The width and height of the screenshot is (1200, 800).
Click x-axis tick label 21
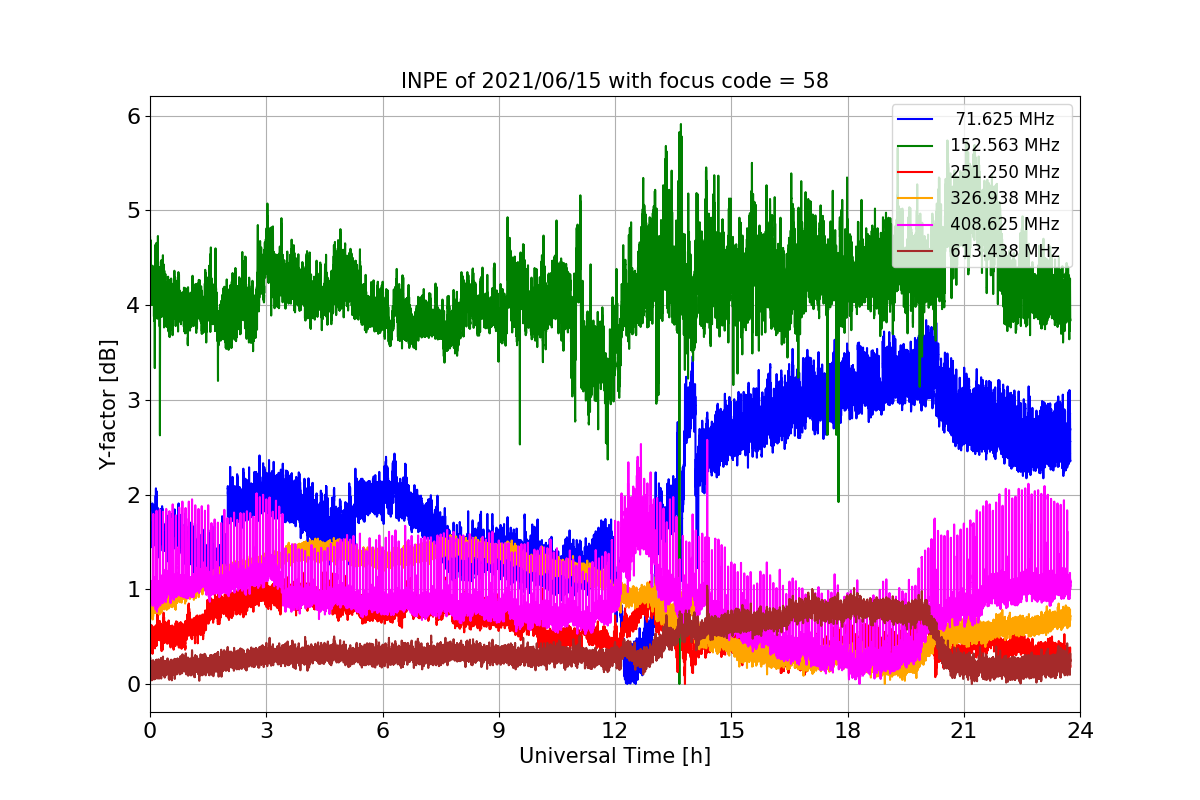(964, 731)
